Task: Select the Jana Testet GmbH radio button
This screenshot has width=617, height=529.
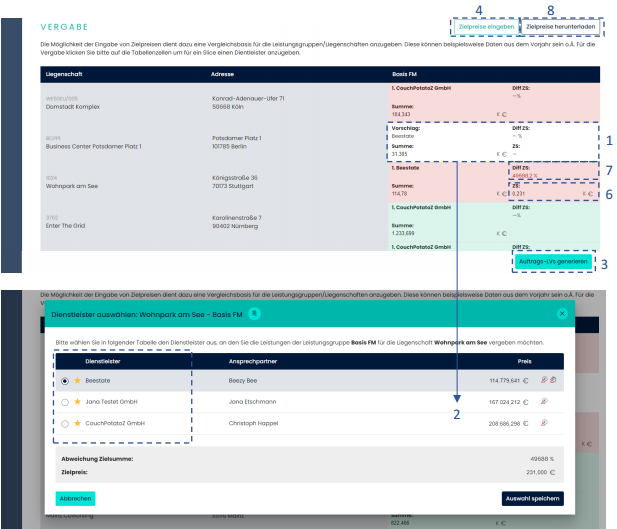Action: (65, 401)
